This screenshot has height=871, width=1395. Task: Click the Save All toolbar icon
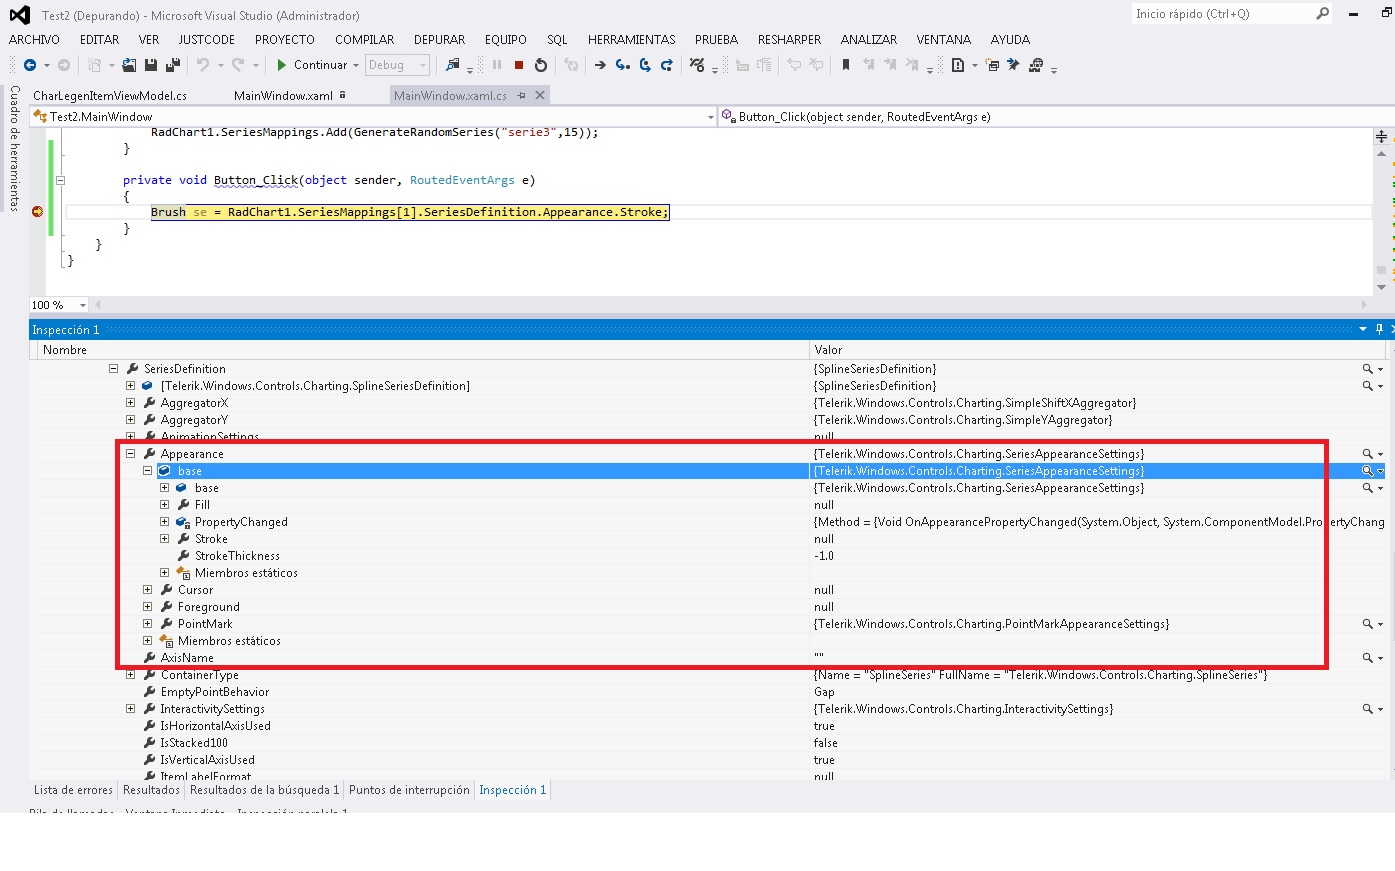pos(172,65)
